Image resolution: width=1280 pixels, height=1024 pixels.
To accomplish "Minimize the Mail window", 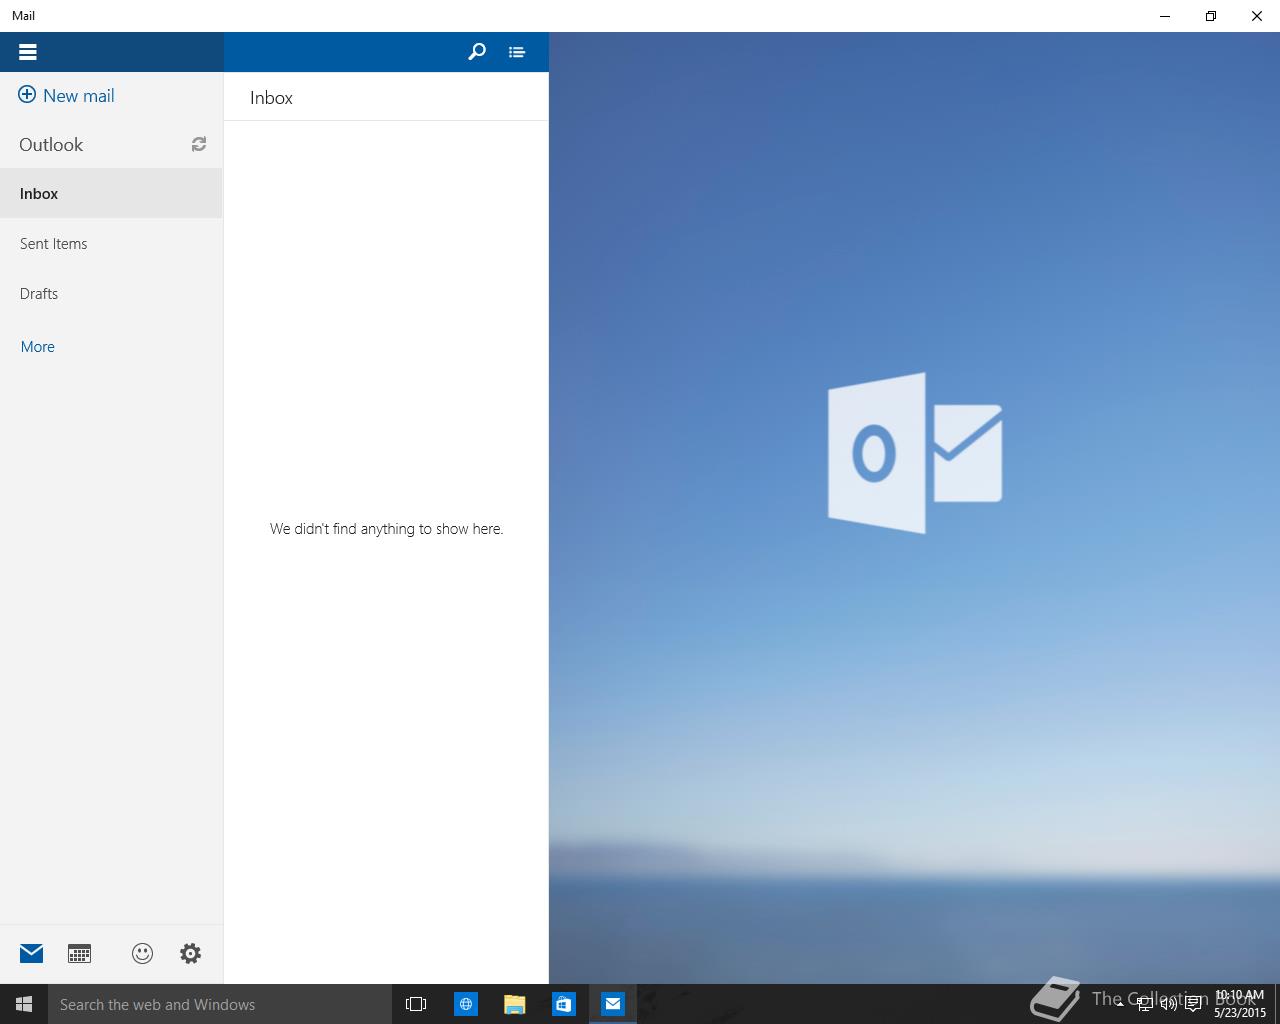I will coord(1165,16).
